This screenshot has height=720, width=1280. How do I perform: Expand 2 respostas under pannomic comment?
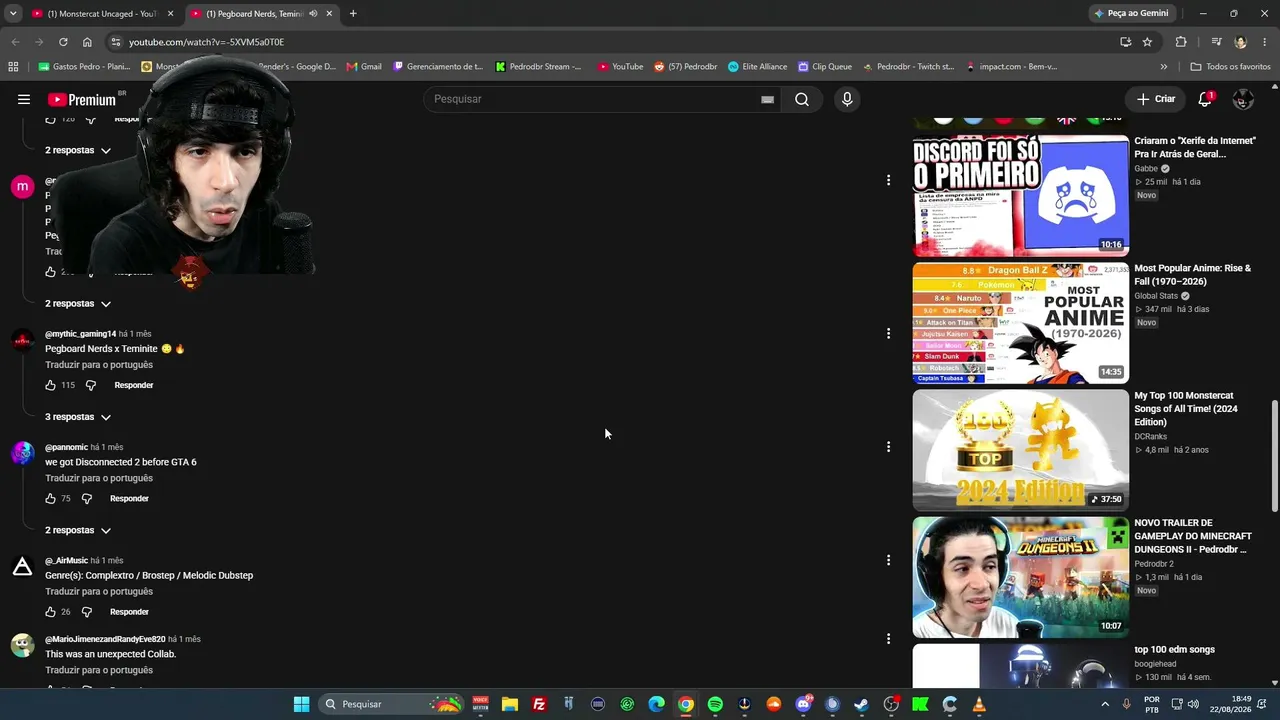point(78,530)
